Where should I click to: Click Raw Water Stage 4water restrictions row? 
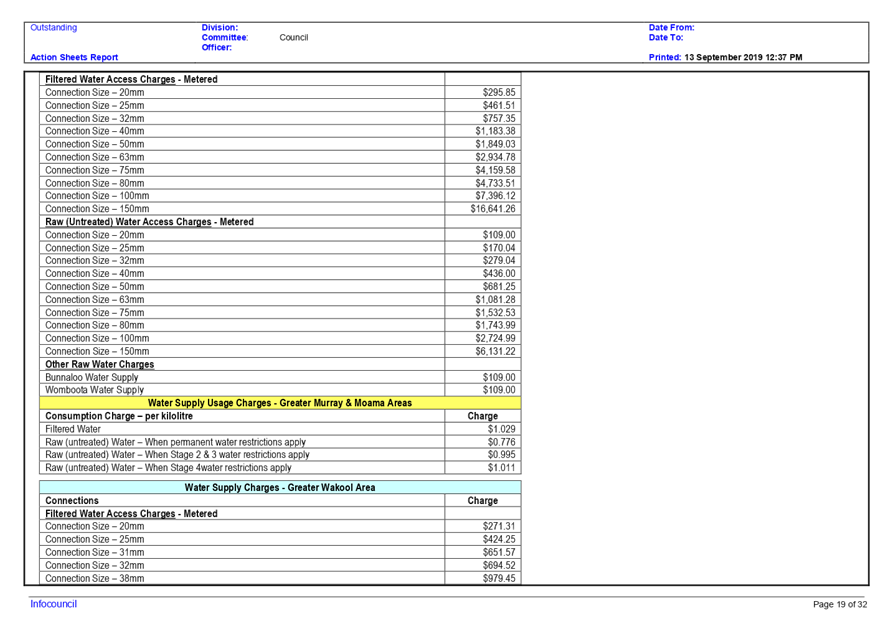tap(280, 468)
